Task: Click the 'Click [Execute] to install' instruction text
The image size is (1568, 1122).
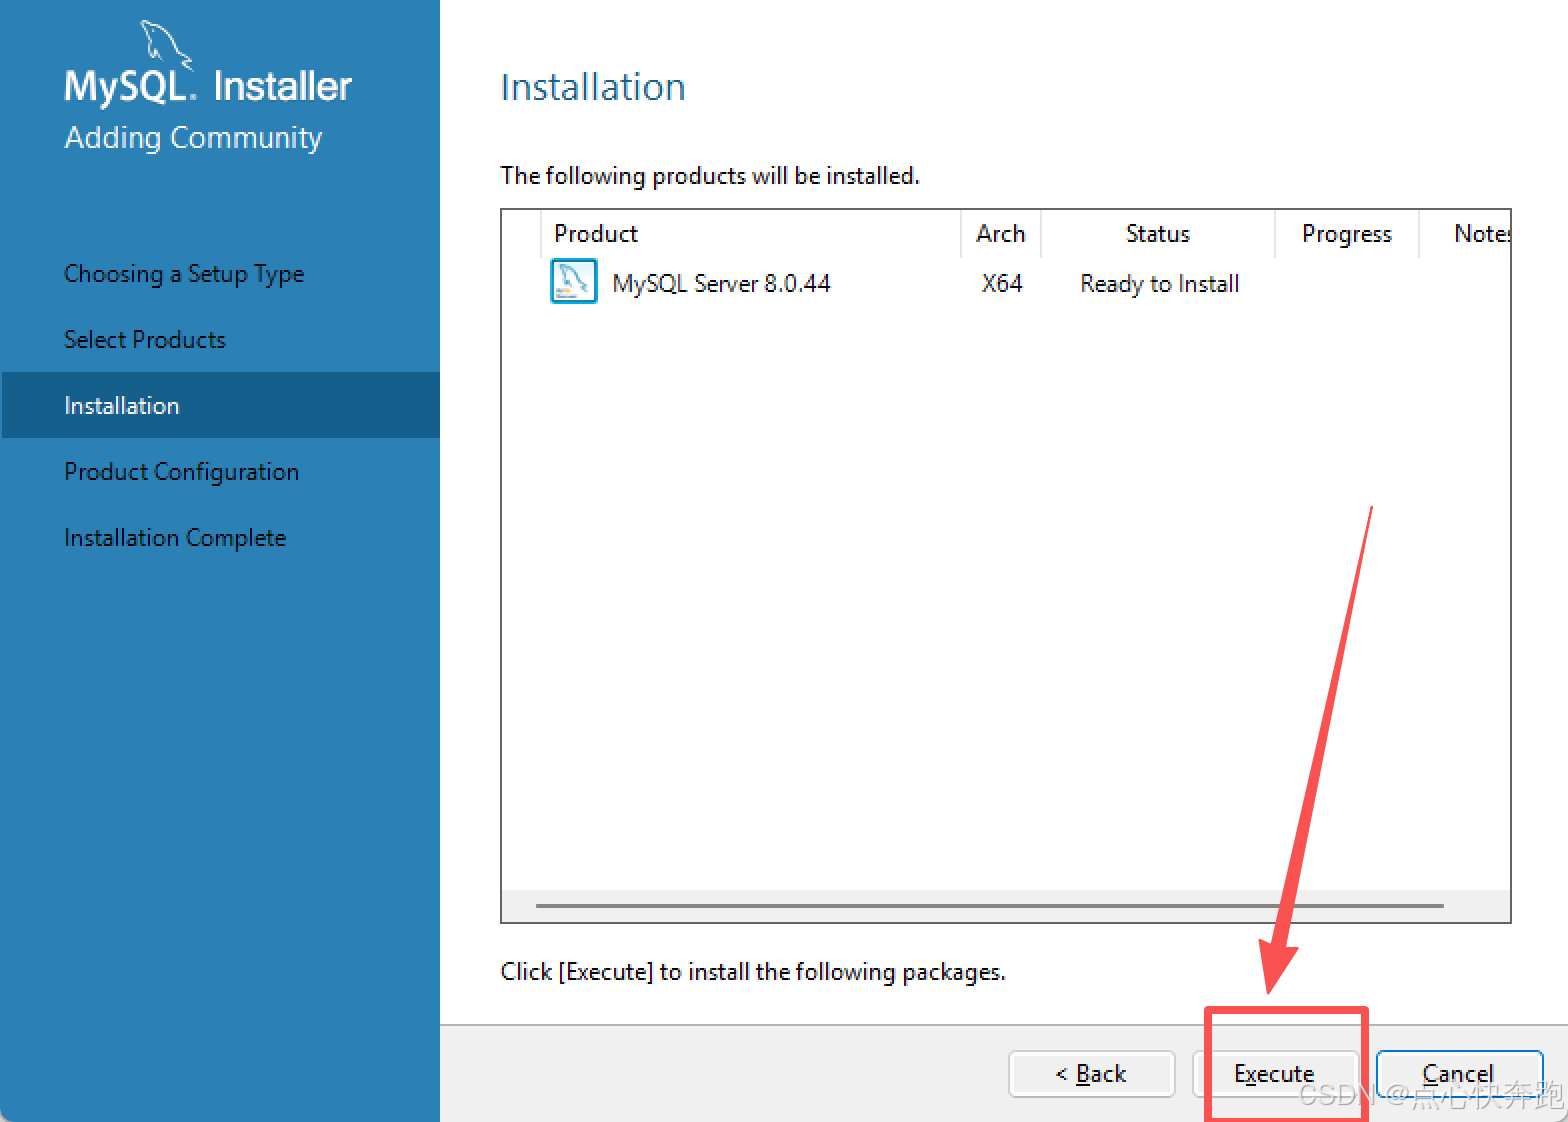Action: 753,972
